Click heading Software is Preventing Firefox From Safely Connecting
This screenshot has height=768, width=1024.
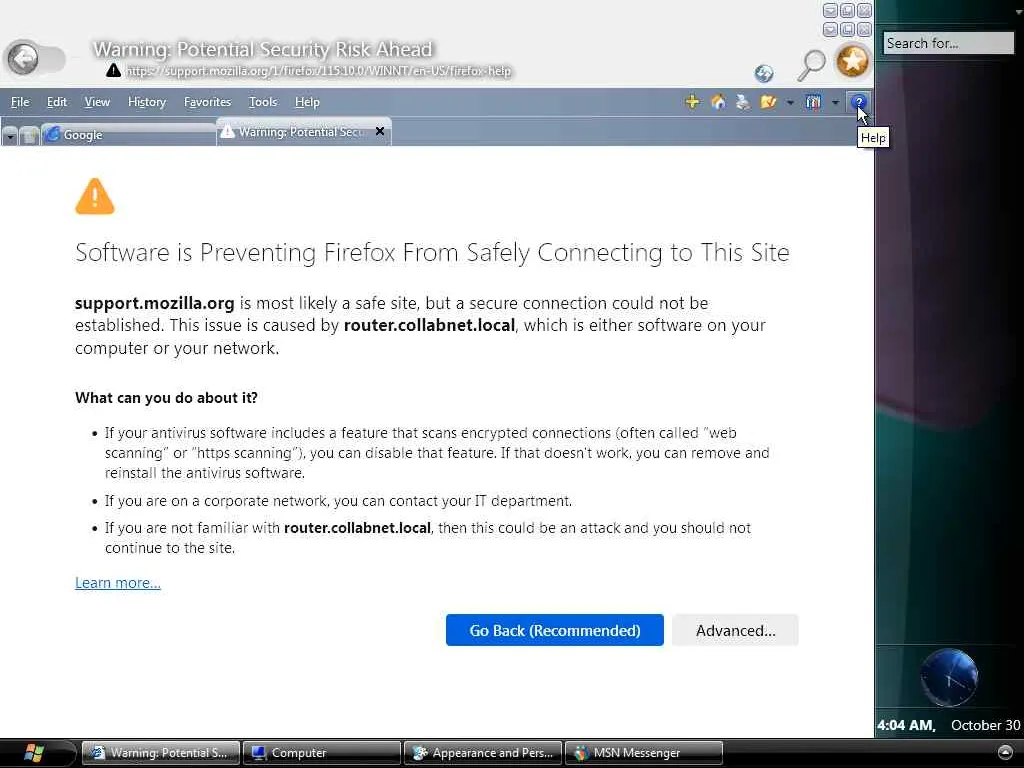(x=432, y=252)
